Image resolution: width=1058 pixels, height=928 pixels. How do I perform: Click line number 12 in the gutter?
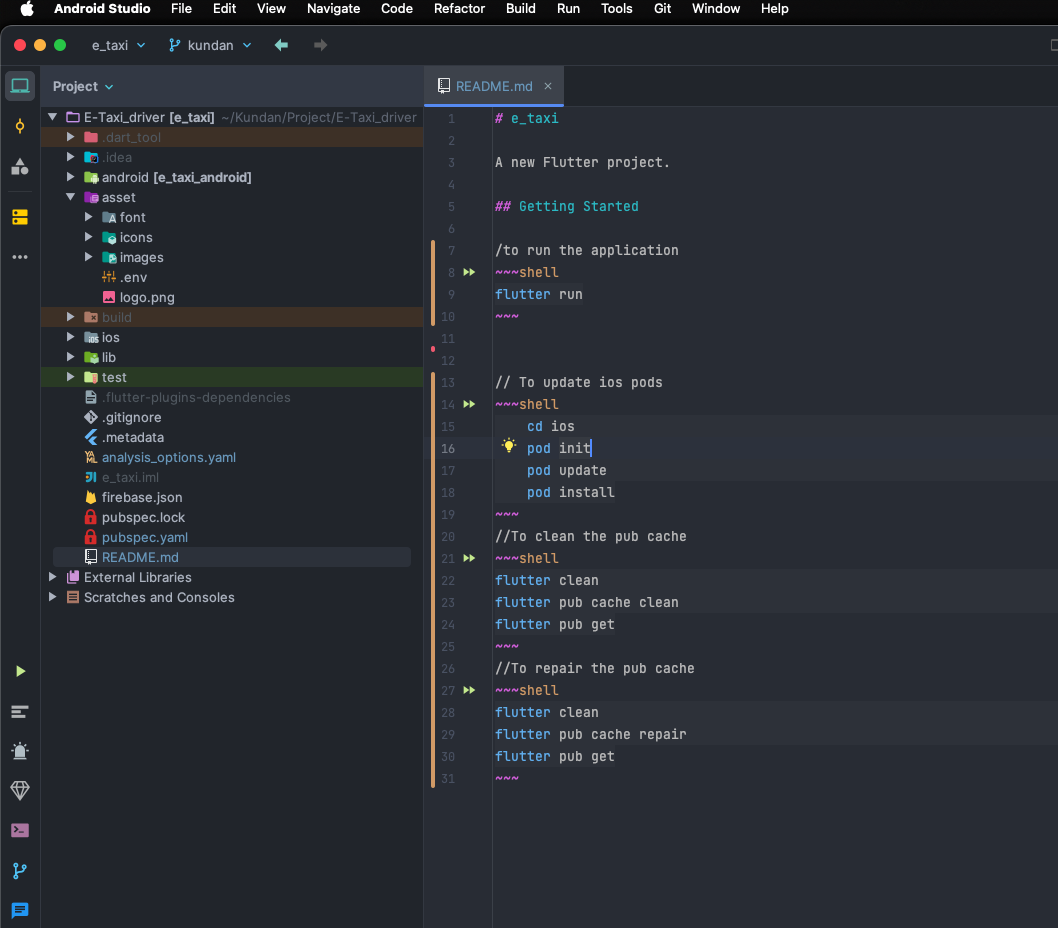click(448, 360)
